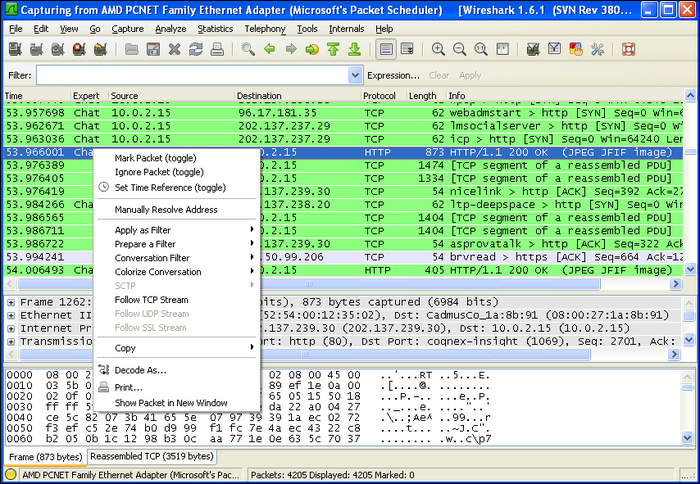Viewport: 700px width, 484px height.
Task: Start a new live capture icon
Action: [x=58, y=49]
